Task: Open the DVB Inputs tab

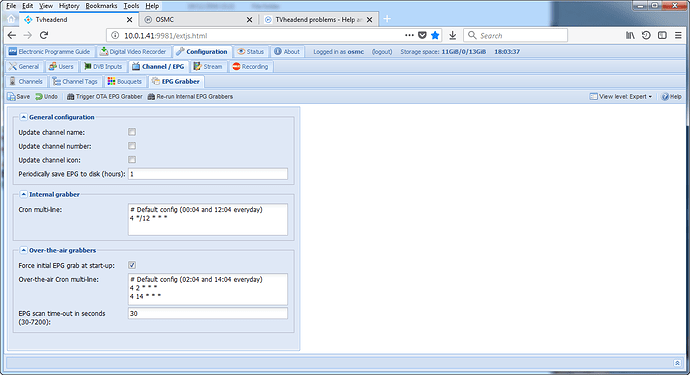Action: pyautogui.click(x=103, y=66)
